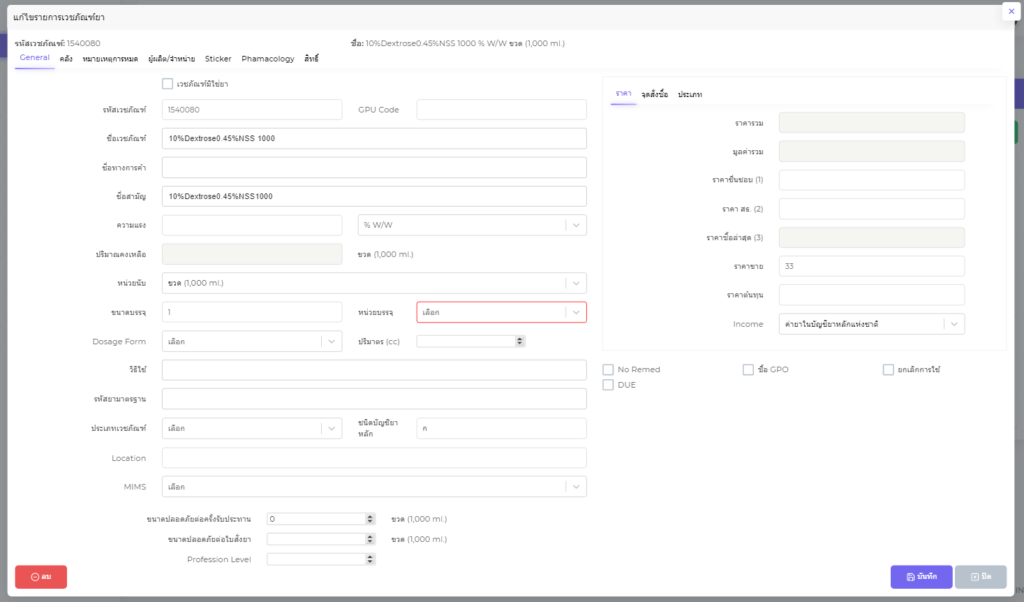The width and height of the screenshot is (1024, 602).
Task: Click the Profession Level spinner arrows
Action: pyautogui.click(x=370, y=559)
